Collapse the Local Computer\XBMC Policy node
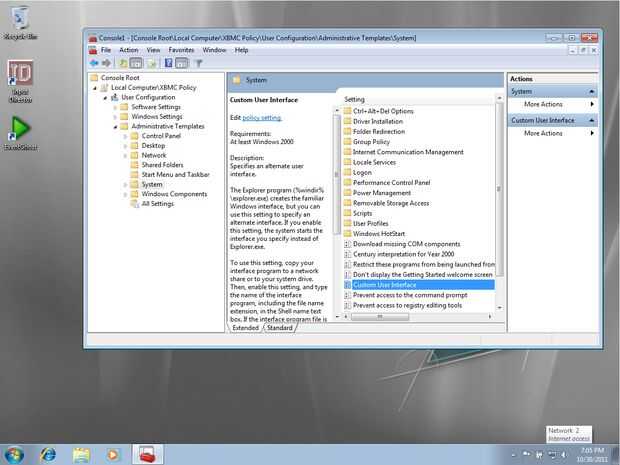This screenshot has width=620, height=465. click(x=95, y=88)
